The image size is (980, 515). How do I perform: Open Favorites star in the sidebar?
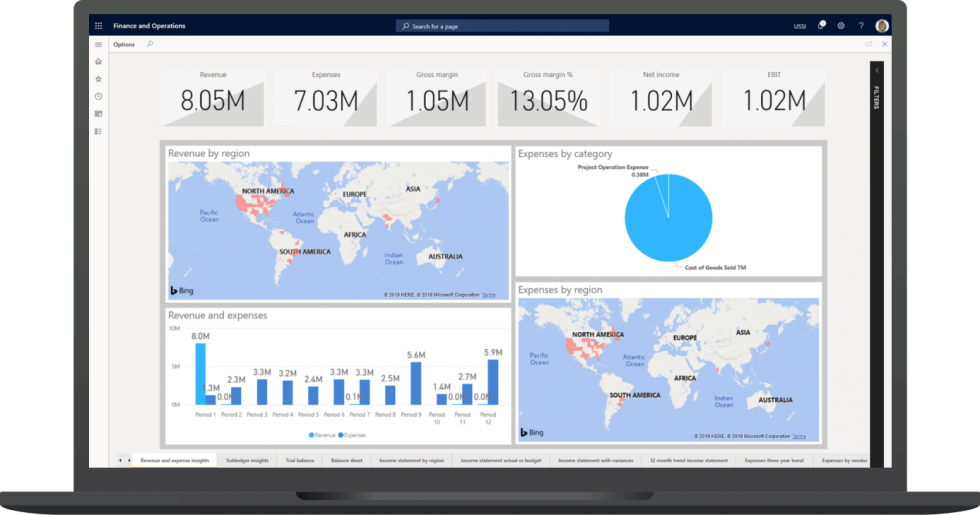point(98,79)
